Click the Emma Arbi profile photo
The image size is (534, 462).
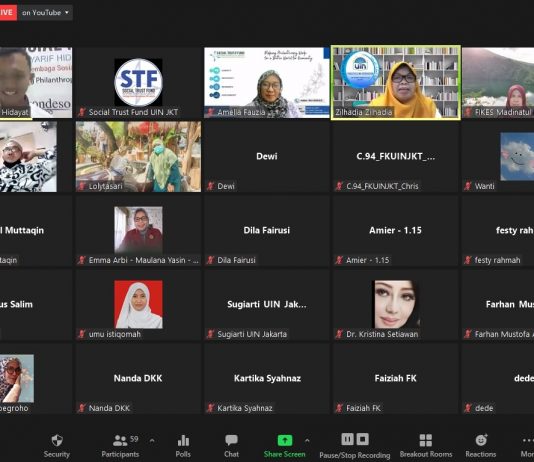coord(138,230)
